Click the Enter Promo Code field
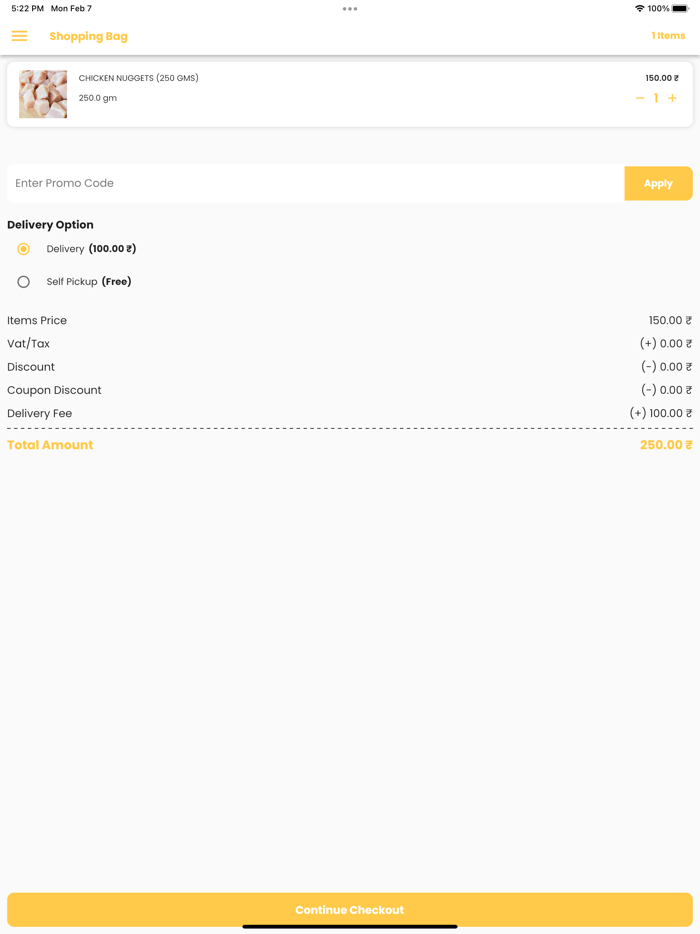Image resolution: width=700 pixels, height=934 pixels. 315,184
